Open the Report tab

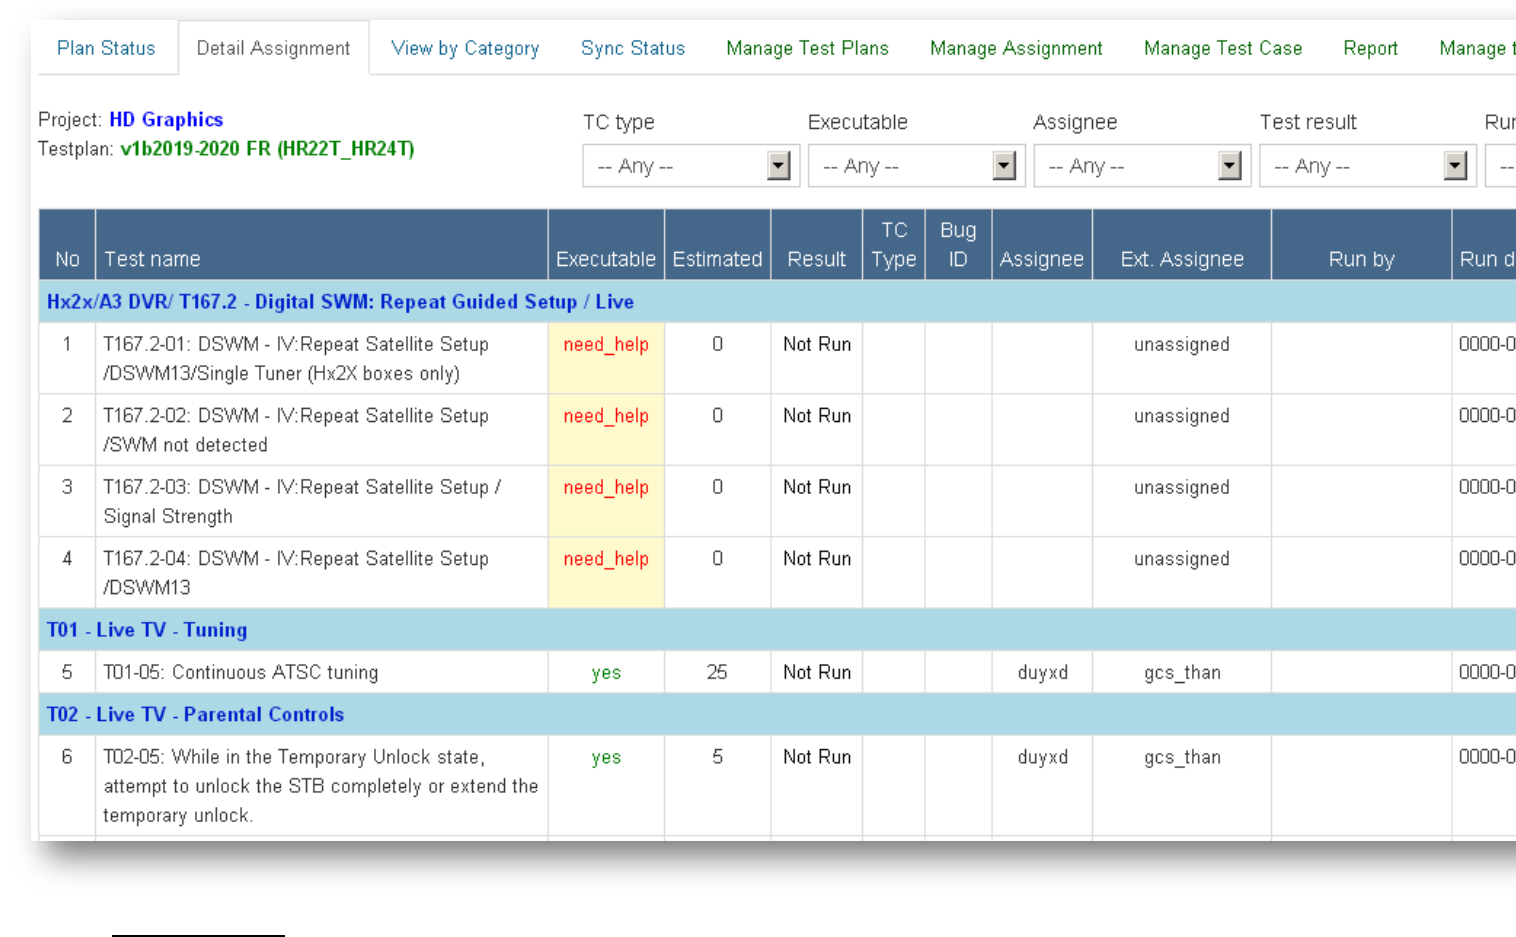coord(1370,48)
